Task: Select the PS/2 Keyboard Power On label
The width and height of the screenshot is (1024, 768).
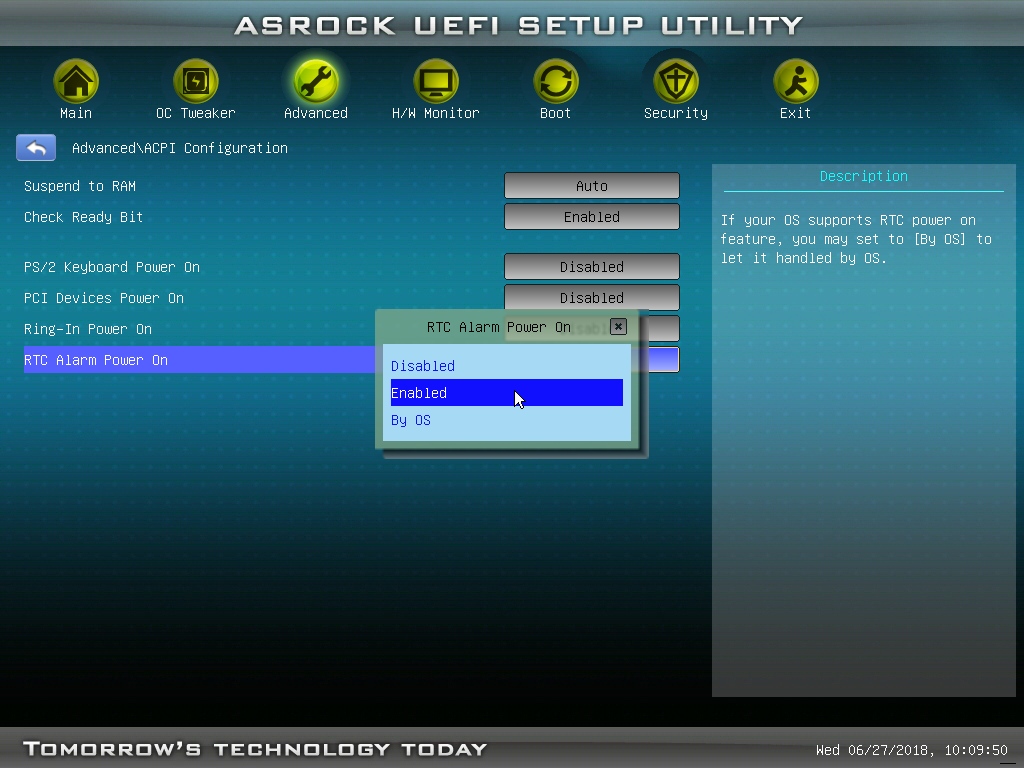Action: (112, 267)
